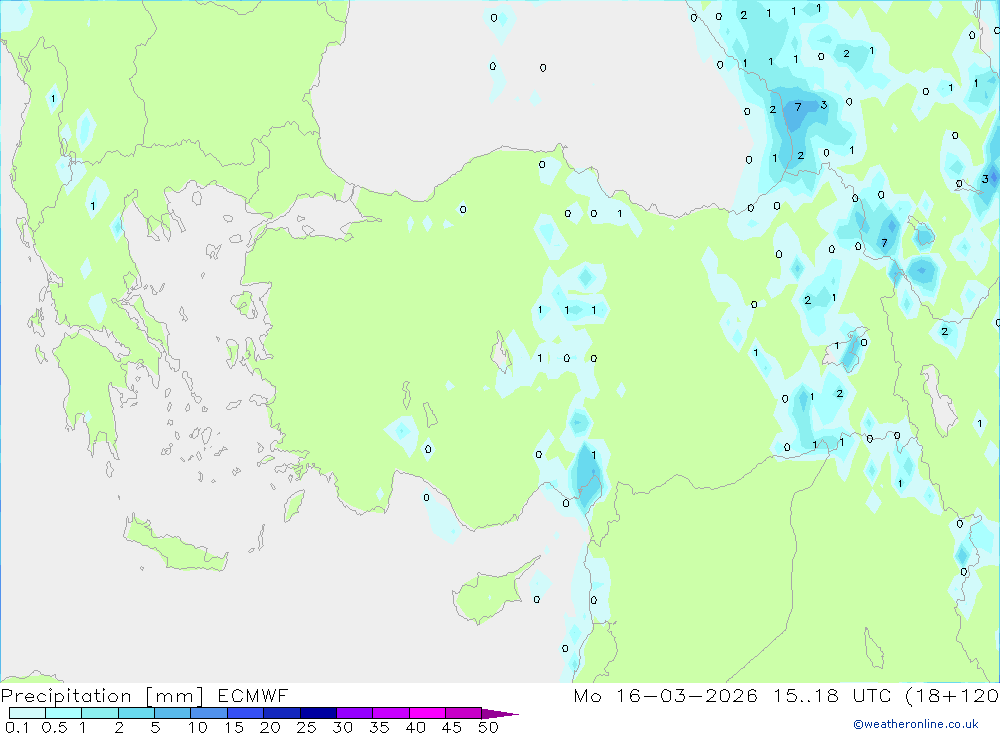Click the "0.1" legend scale label

point(17,727)
